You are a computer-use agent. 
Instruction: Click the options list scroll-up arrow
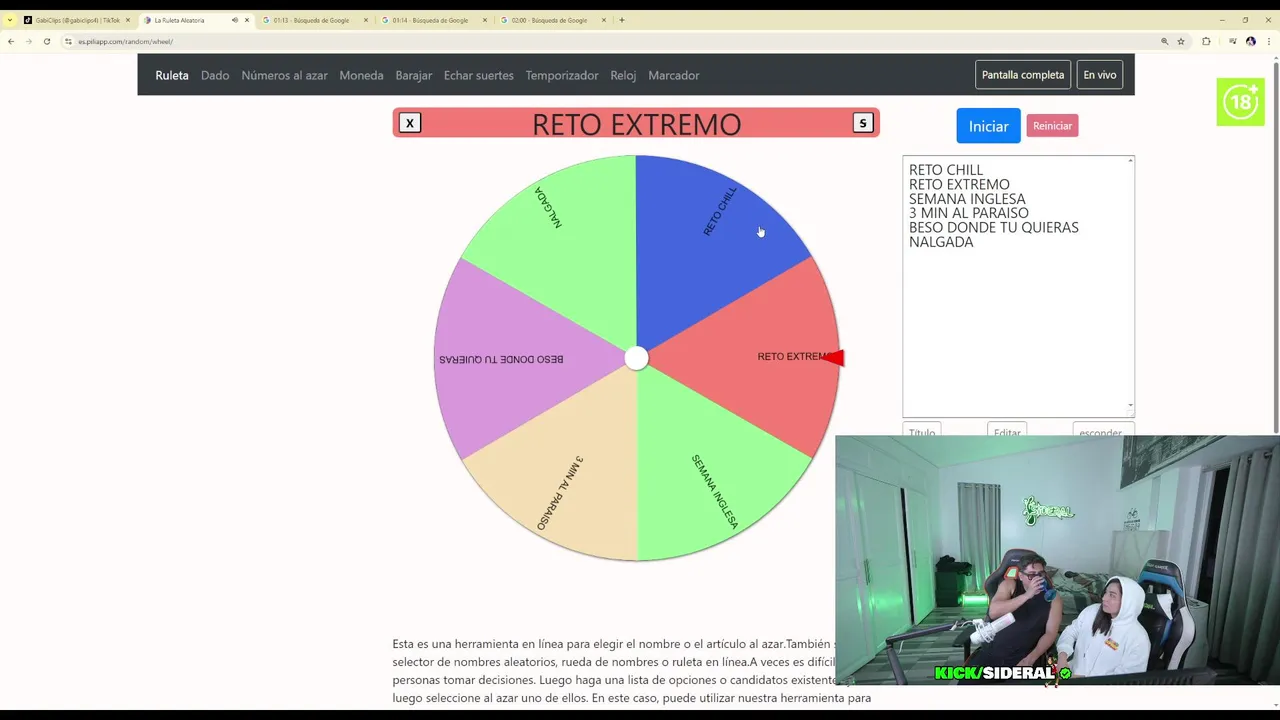1131,161
